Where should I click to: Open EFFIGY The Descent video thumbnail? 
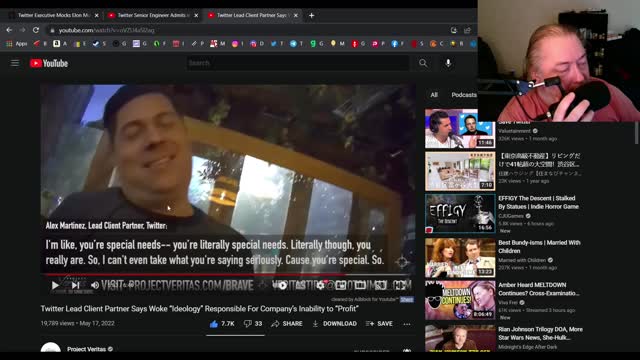[x=460, y=213]
